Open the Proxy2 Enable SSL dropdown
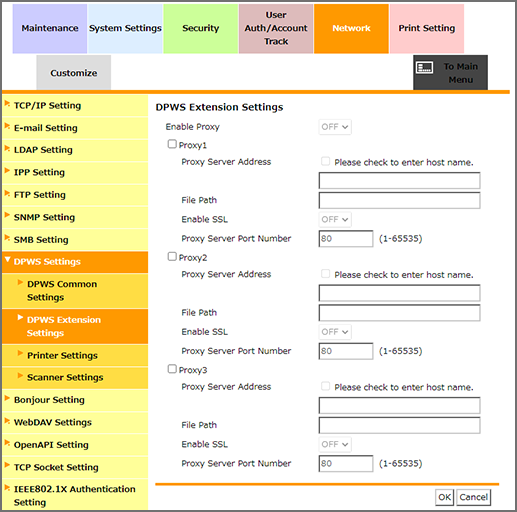Image resolution: width=517 pixels, height=512 pixels. pos(335,332)
